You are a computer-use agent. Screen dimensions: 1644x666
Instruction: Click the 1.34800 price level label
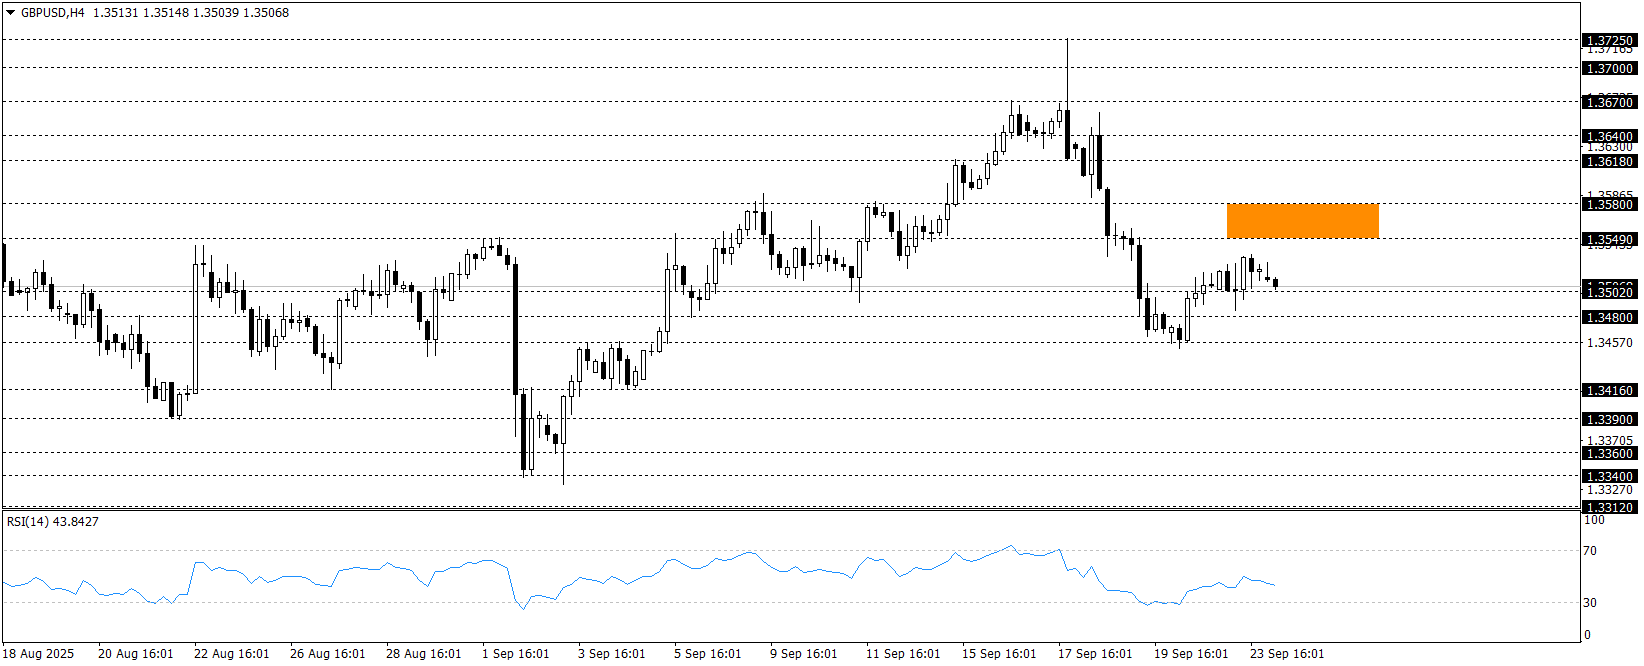pyautogui.click(x=1609, y=317)
